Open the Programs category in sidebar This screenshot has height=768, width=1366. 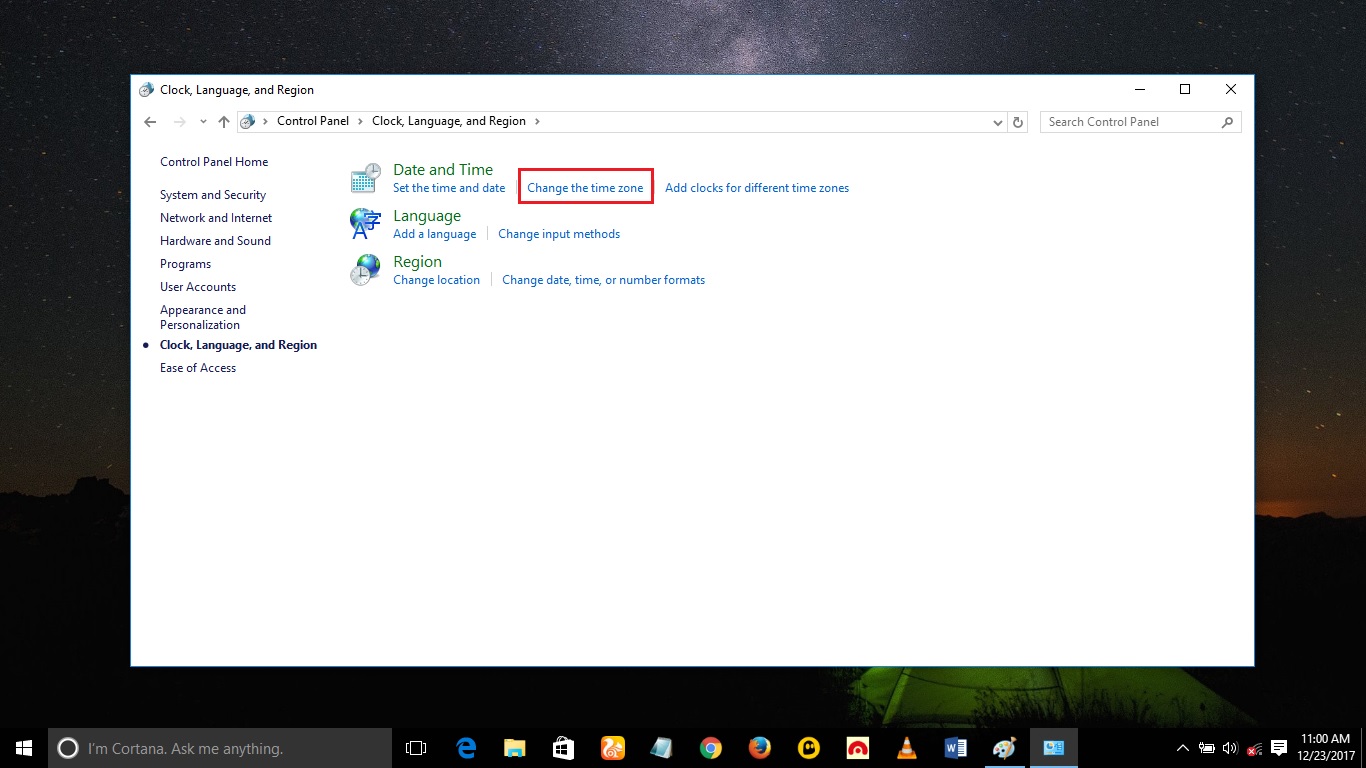(185, 264)
